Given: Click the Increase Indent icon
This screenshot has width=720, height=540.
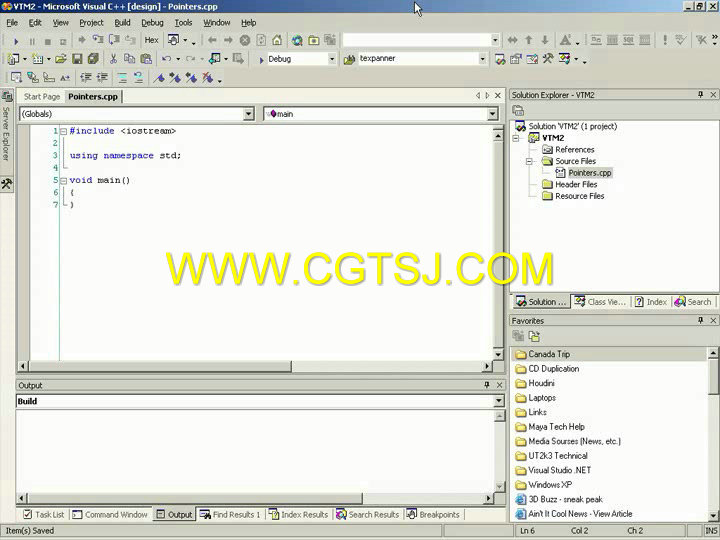Looking at the screenshot, I should click(x=102, y=78).
